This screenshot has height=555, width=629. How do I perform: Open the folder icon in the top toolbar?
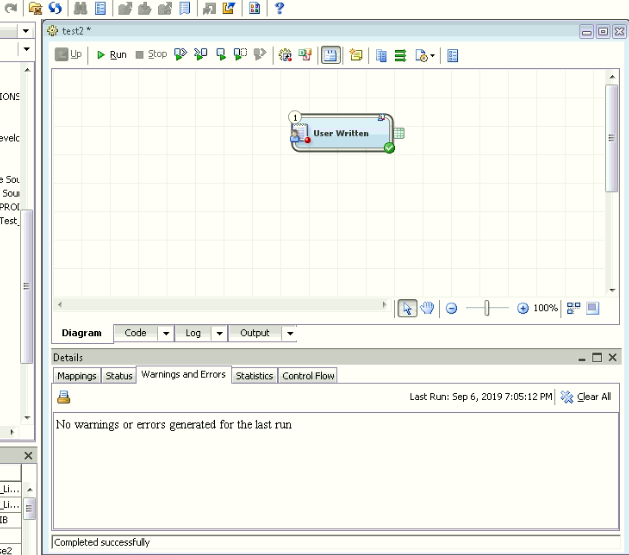click(35, 8)
